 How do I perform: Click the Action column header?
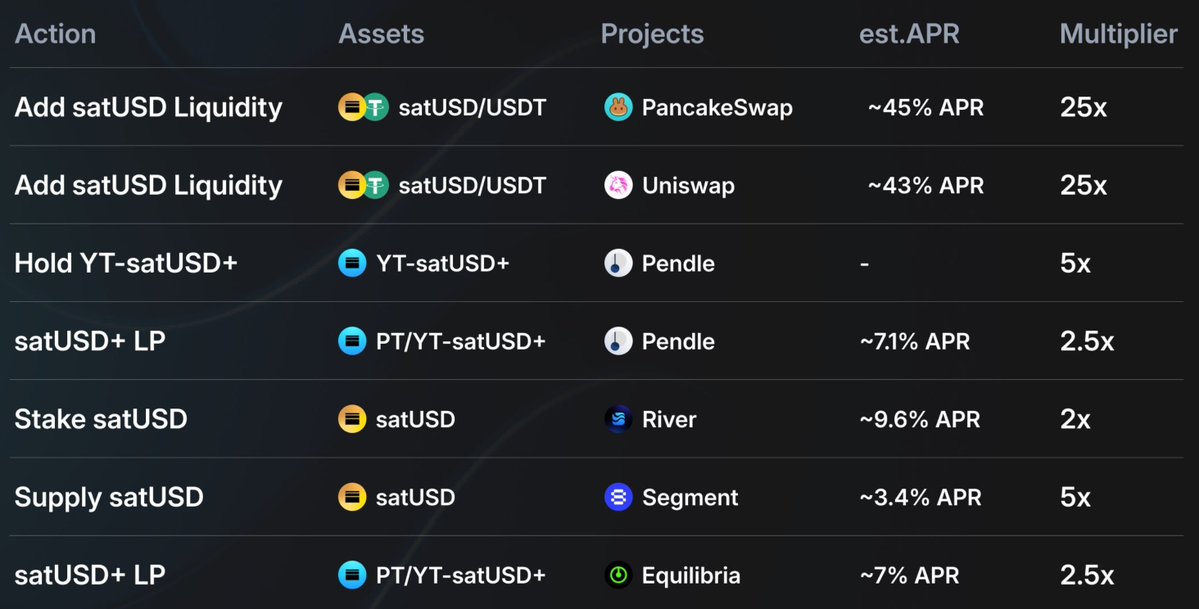click(55, 34)
